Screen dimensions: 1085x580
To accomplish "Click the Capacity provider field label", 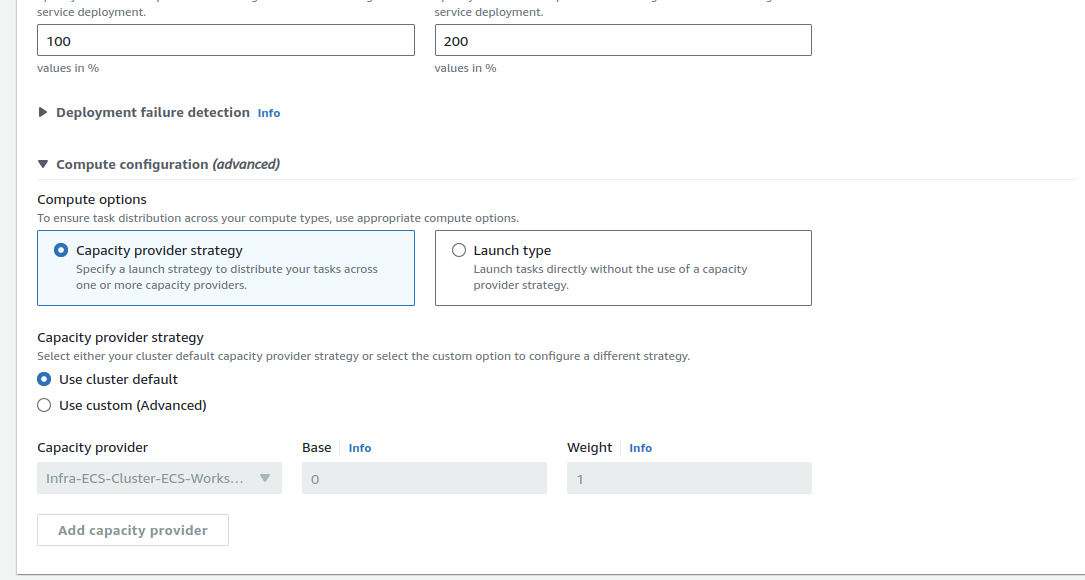I will [92, 448].
